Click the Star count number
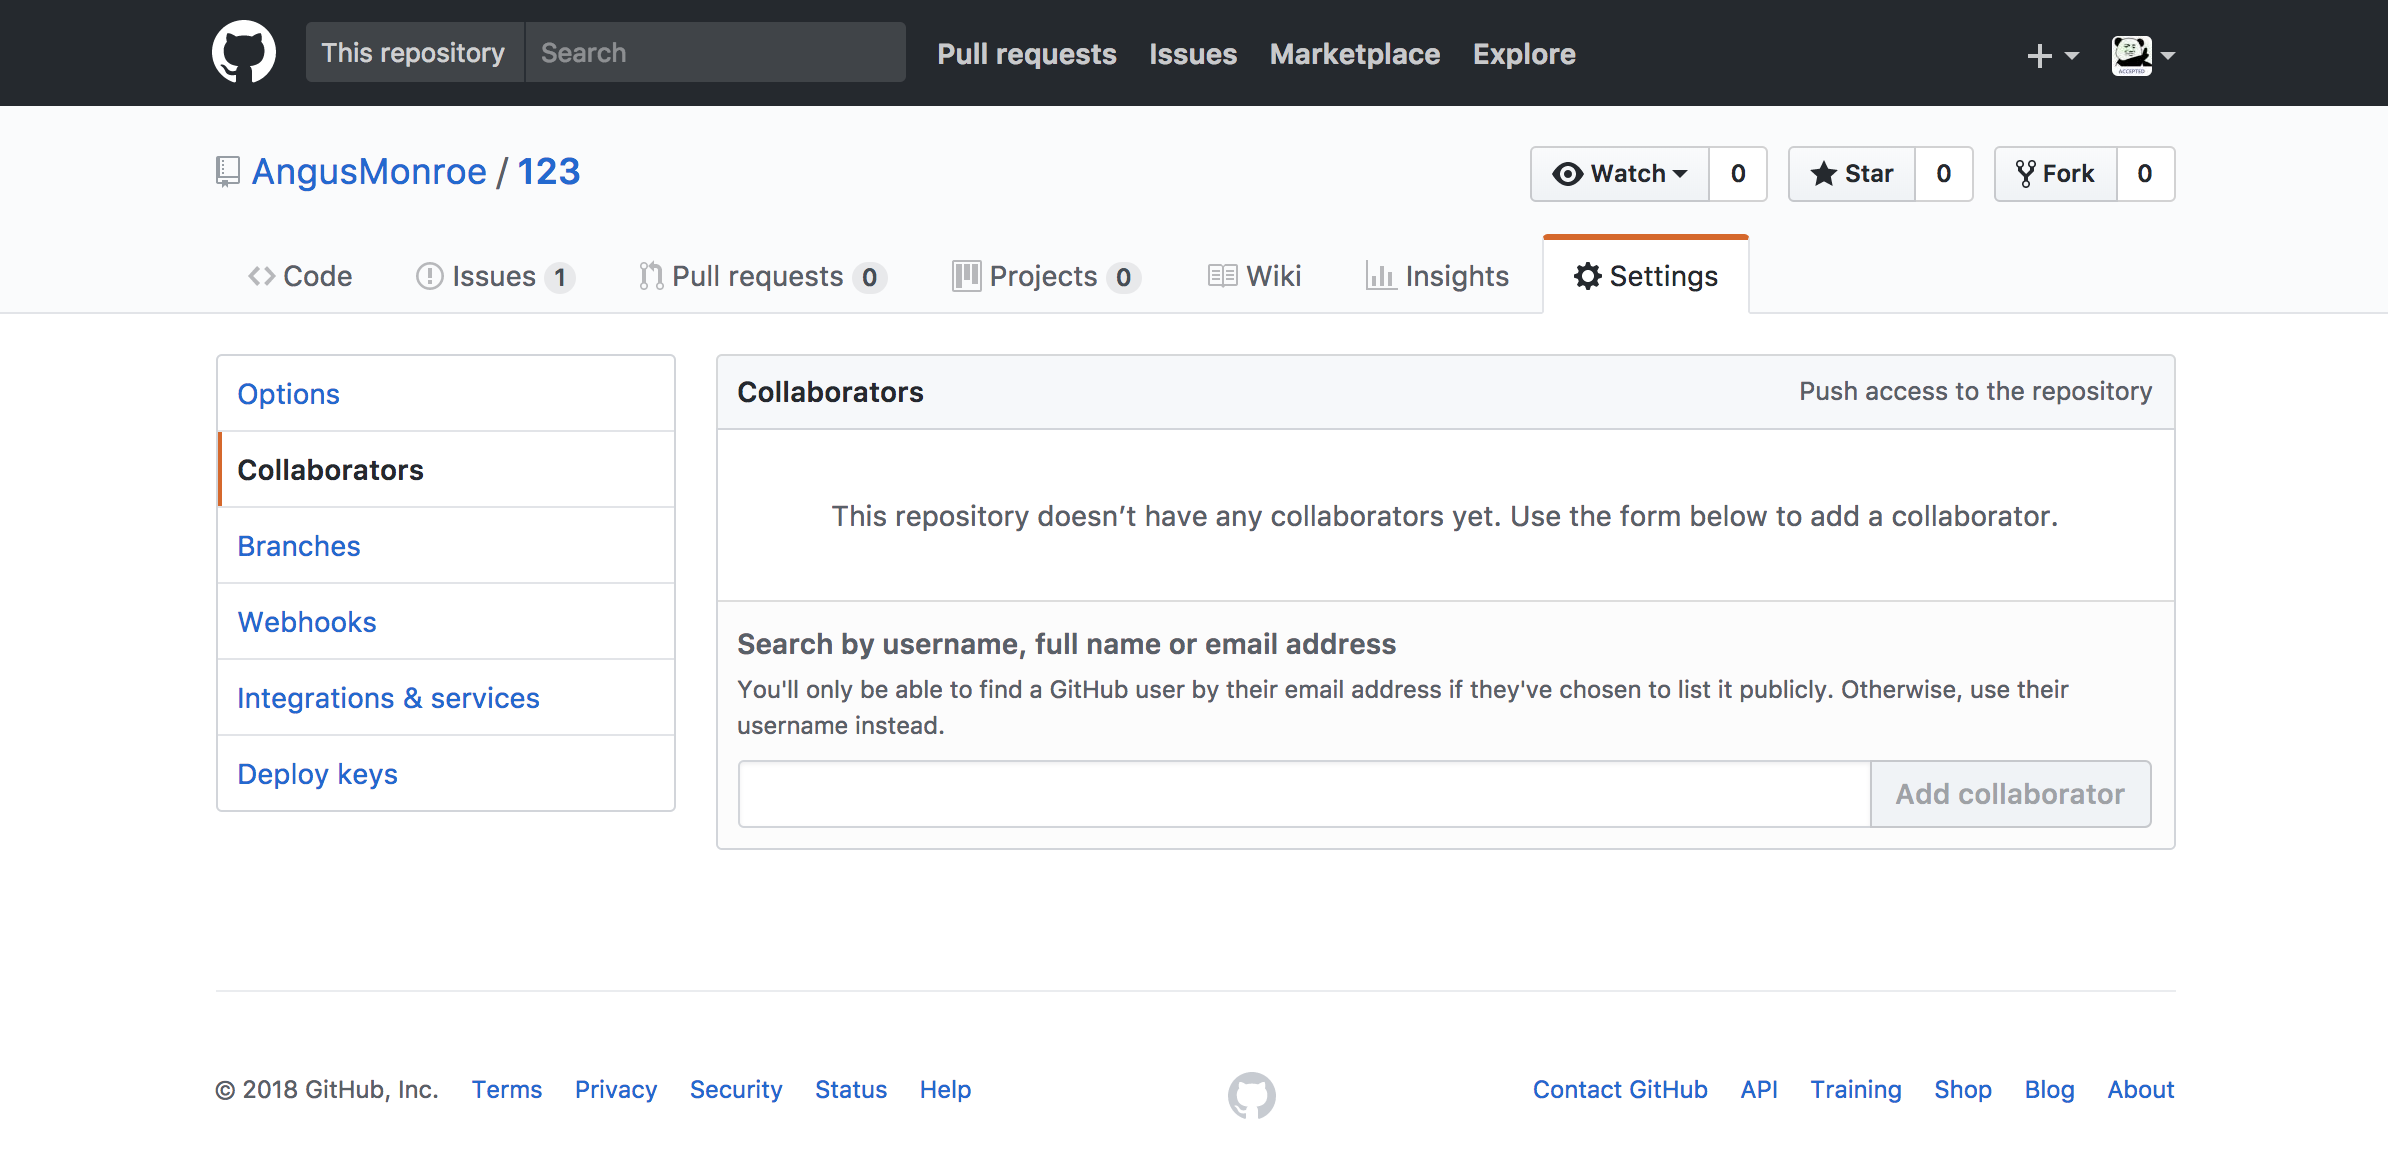Image resolution: width=2388 pixels, height=1164 pixels. click(x=1944, y=174)
